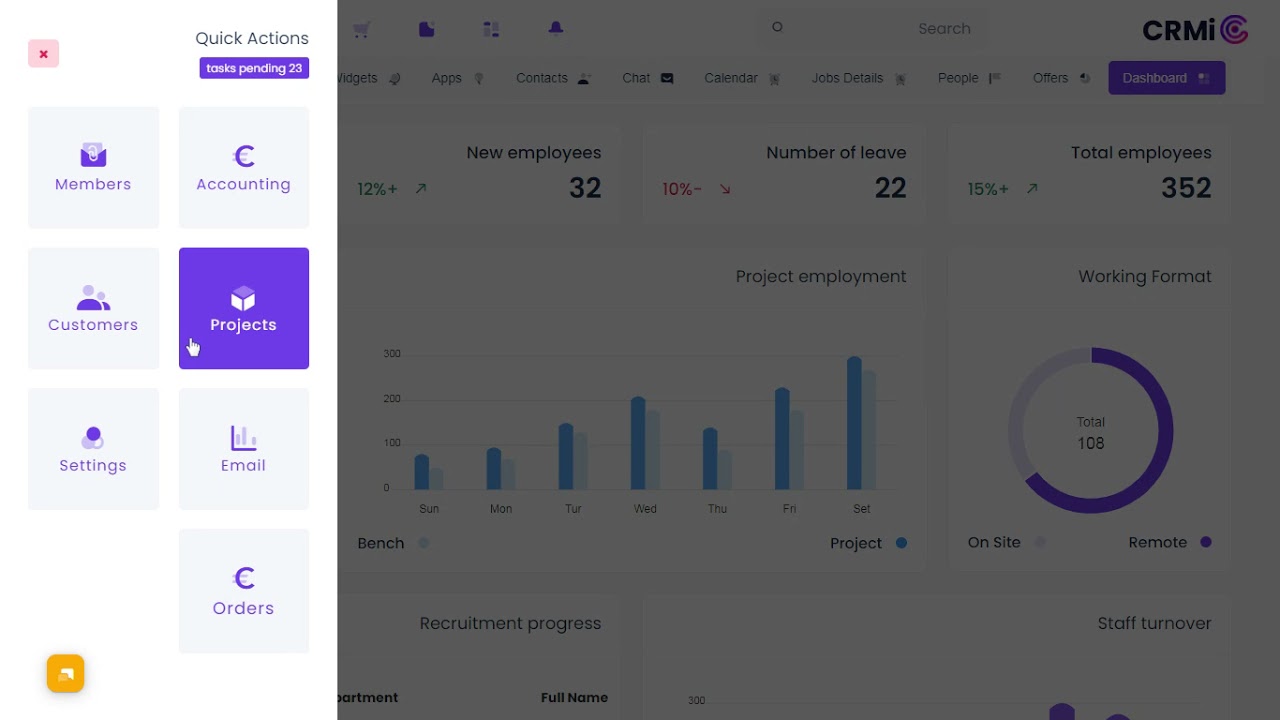
Task: Open the People menu item
Action: (x=969, y=78)
